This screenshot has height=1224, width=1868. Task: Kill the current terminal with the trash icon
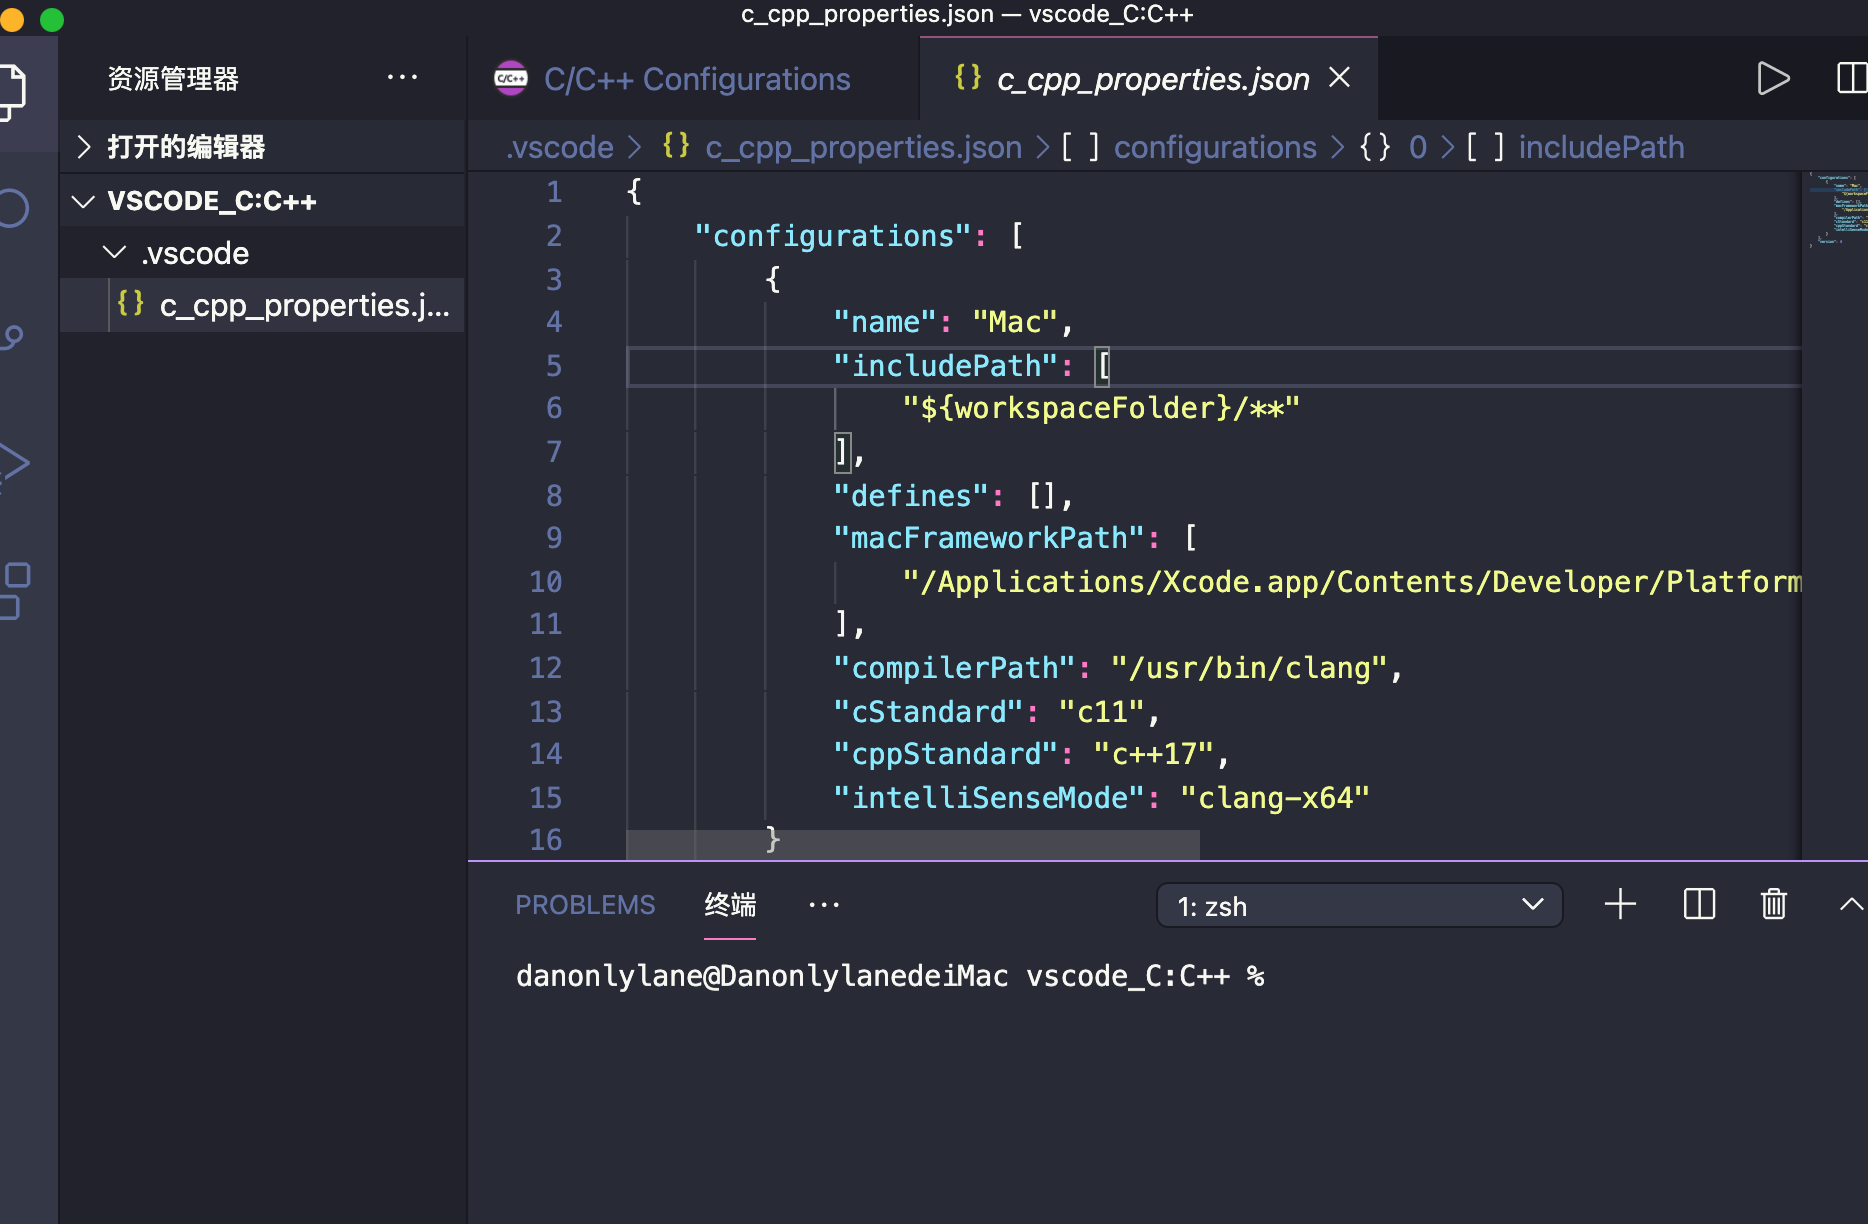[1773, 904]
